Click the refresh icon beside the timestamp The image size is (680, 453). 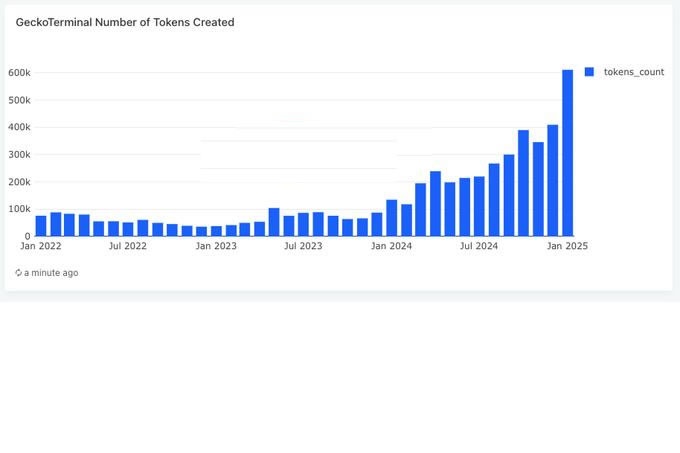tap(19, 273)
